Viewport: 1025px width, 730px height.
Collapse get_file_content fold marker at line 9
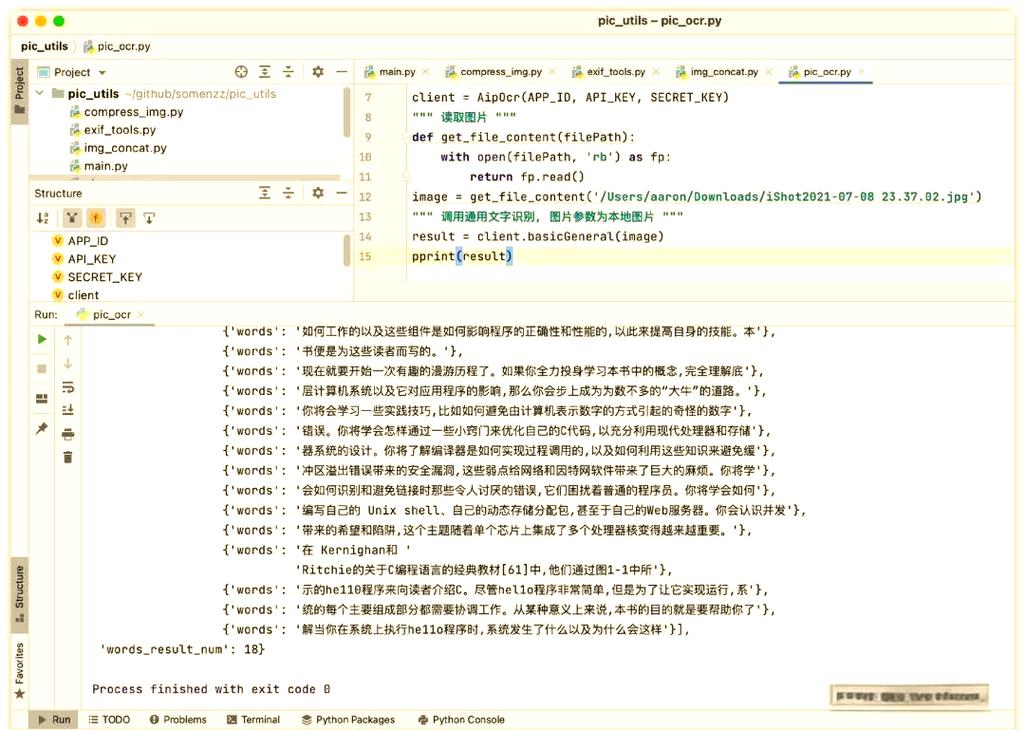point(405,137)
